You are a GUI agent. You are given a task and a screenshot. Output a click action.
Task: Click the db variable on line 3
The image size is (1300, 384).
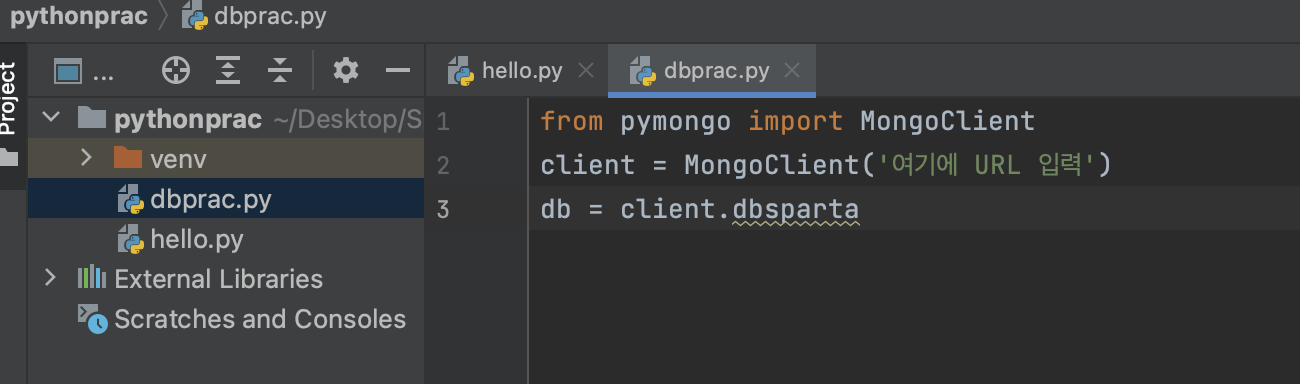point(556,209)
